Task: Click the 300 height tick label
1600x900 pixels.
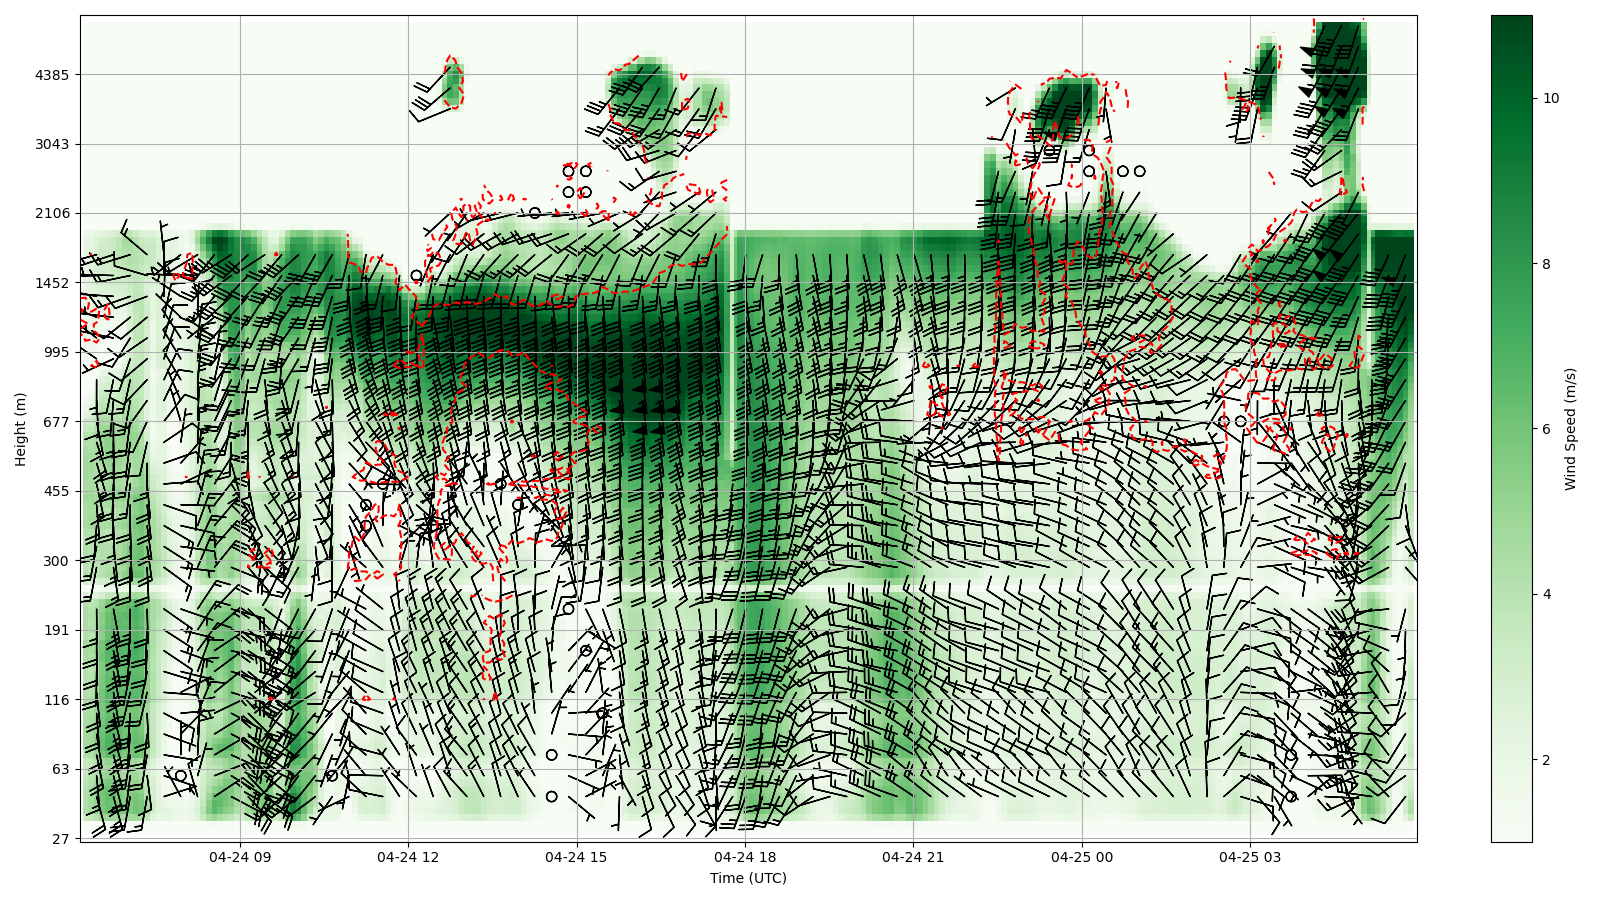Action: [x=55, y=561]
